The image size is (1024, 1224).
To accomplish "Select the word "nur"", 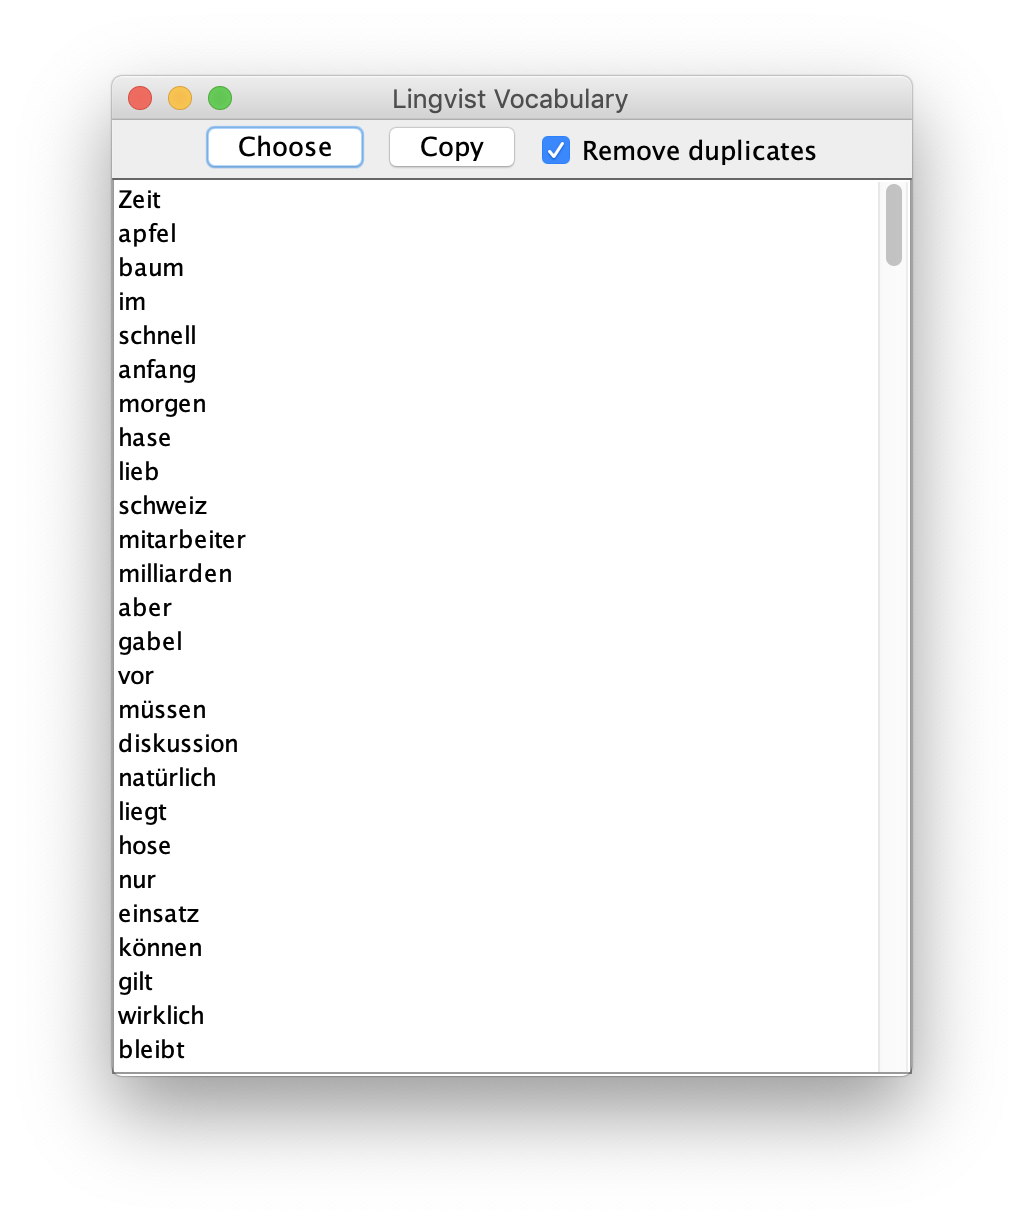I will [x=137, y=880].
